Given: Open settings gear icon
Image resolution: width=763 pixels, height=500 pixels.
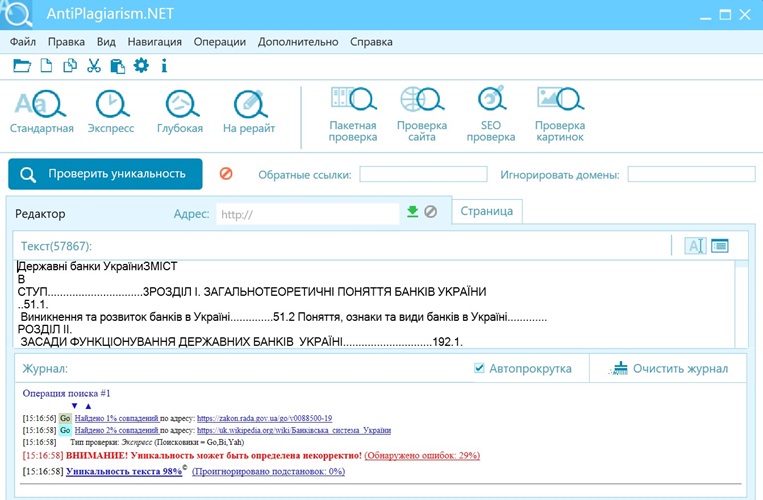Looking at the screenshot, I should pos(141,65).
